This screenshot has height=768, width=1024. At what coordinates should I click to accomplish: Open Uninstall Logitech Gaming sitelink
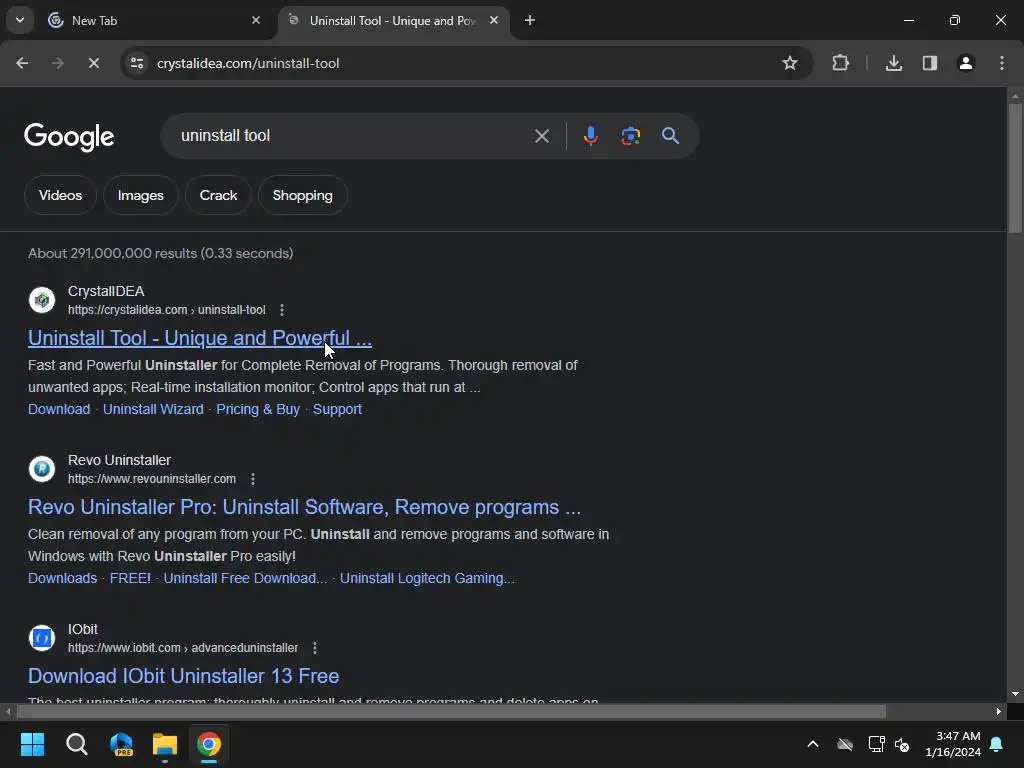click(x=427, y=579)
